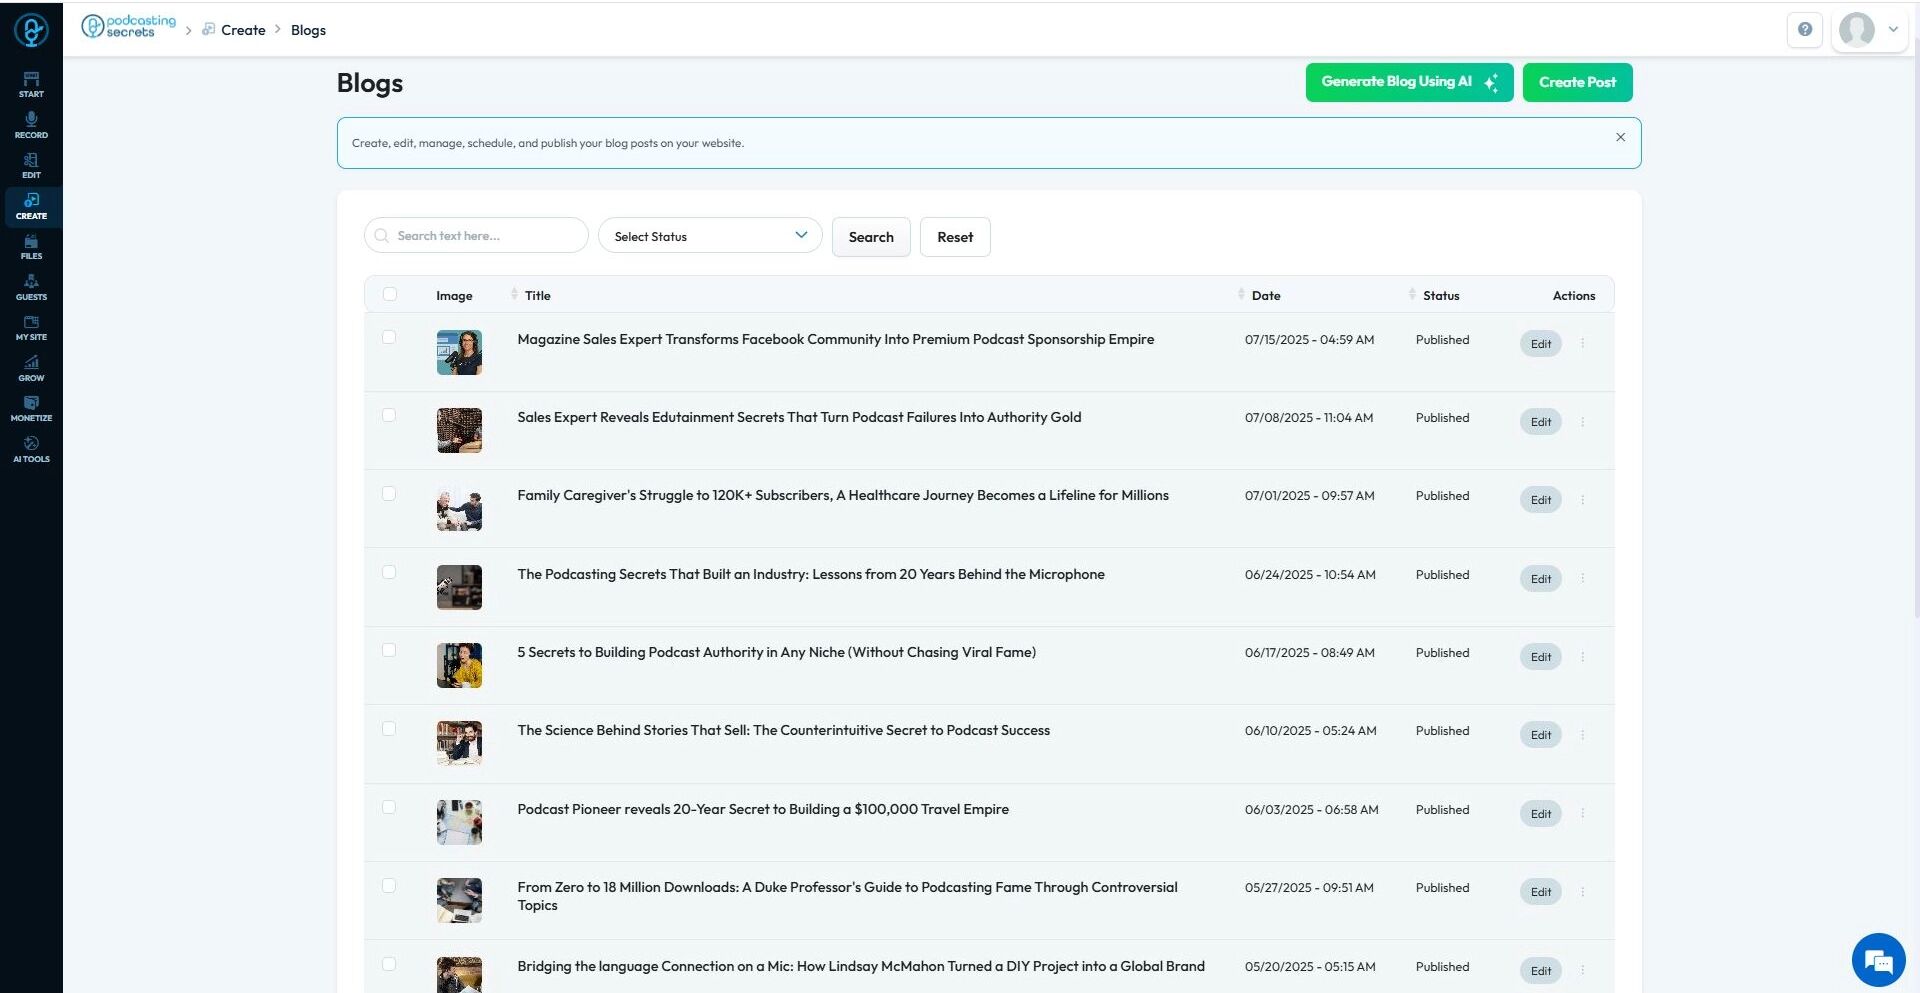
Task: Expand the Select Status dropdown
Action: (x=710, y=236)
